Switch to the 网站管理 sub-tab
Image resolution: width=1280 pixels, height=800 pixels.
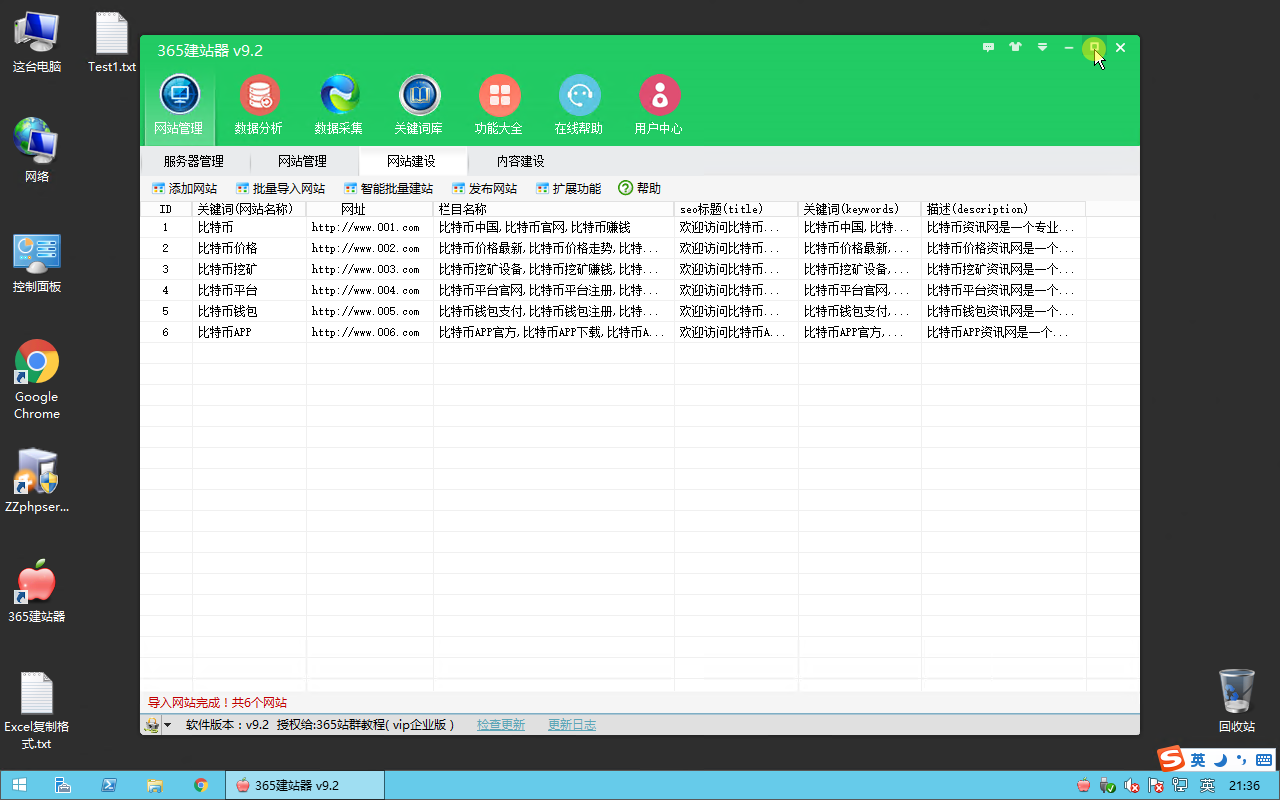click(302, 161)
